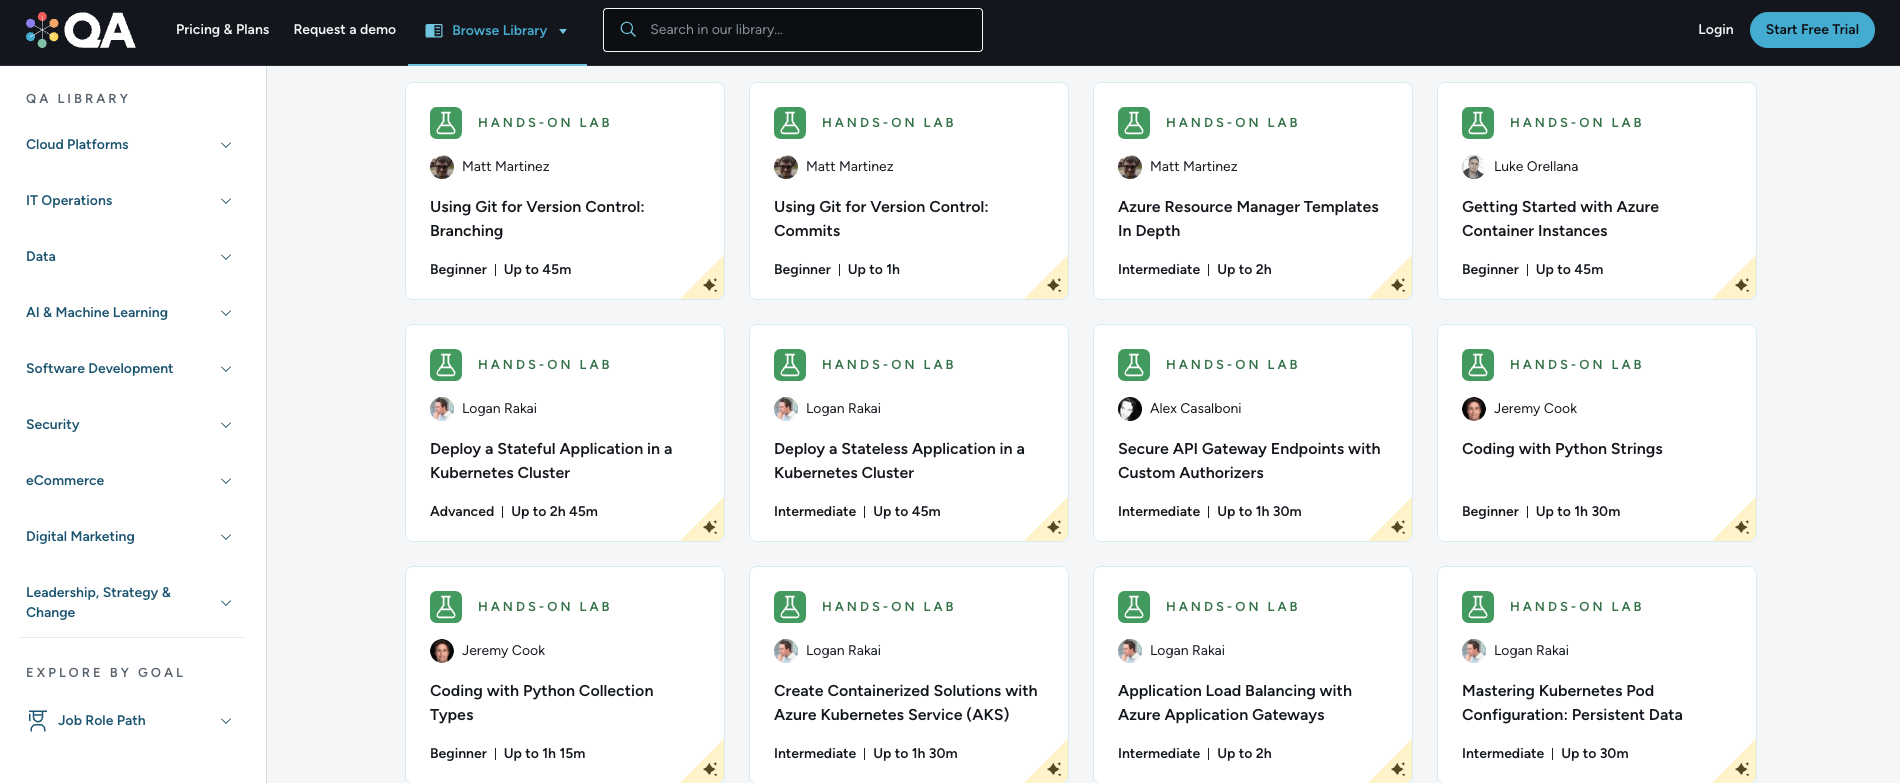This screenshot has width=1900, height=783.
Task: Click the Browse Library book icon
Action: point(434,31)
